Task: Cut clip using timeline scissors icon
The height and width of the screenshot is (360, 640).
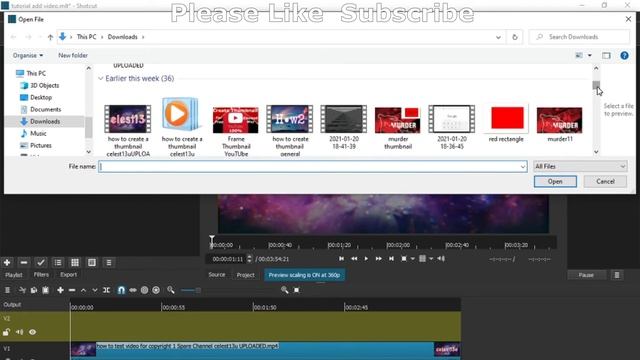Action: 22,290
